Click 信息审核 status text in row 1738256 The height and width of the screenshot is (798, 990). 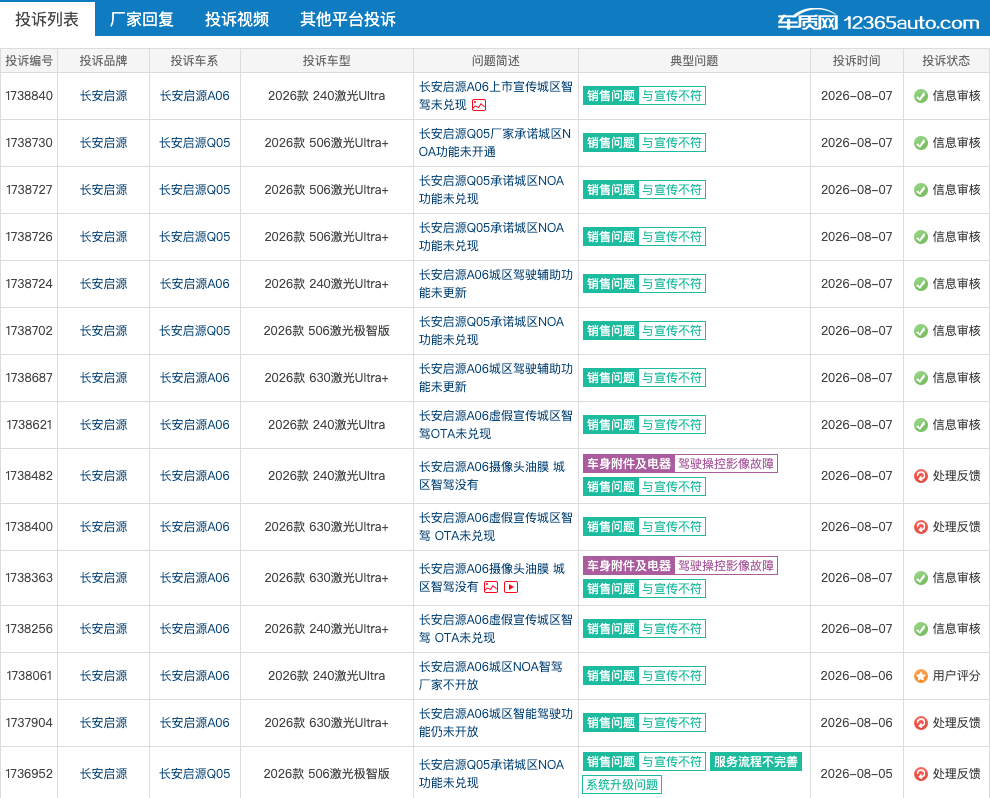pyautogui.click(x=957, y=629)
